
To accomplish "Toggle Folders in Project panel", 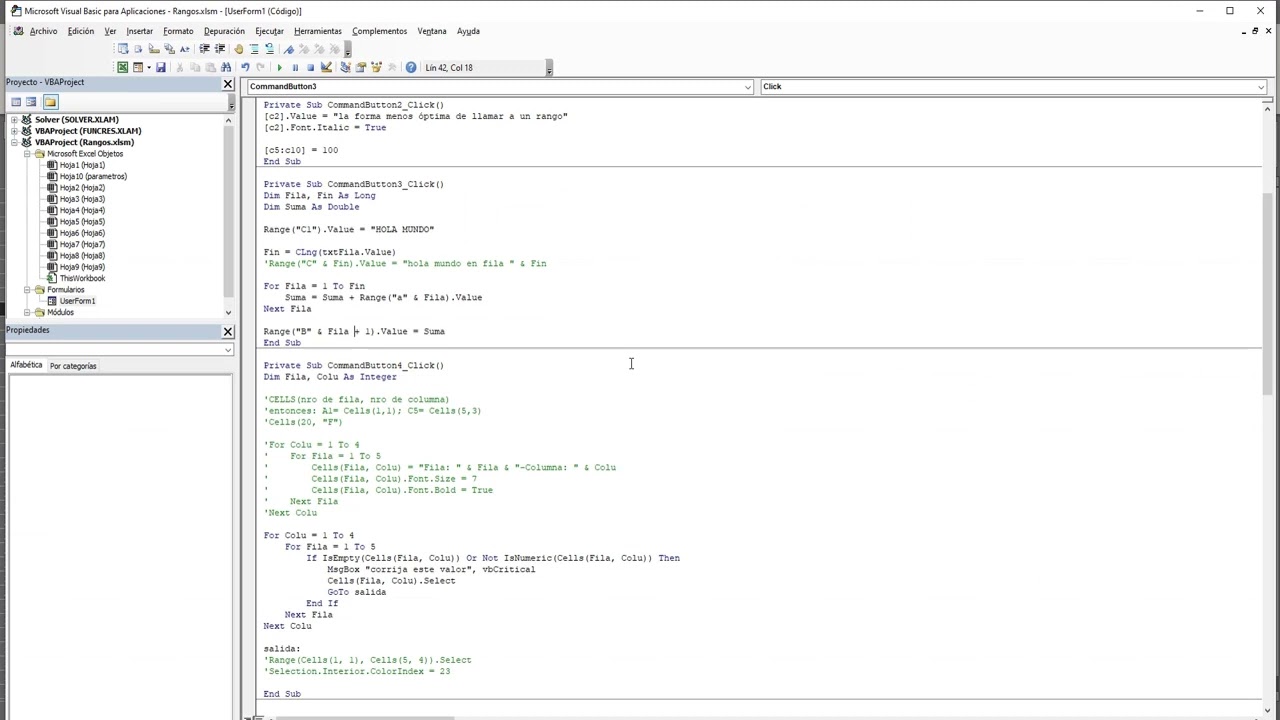I will pyautogui.click(x=50, y=102).
